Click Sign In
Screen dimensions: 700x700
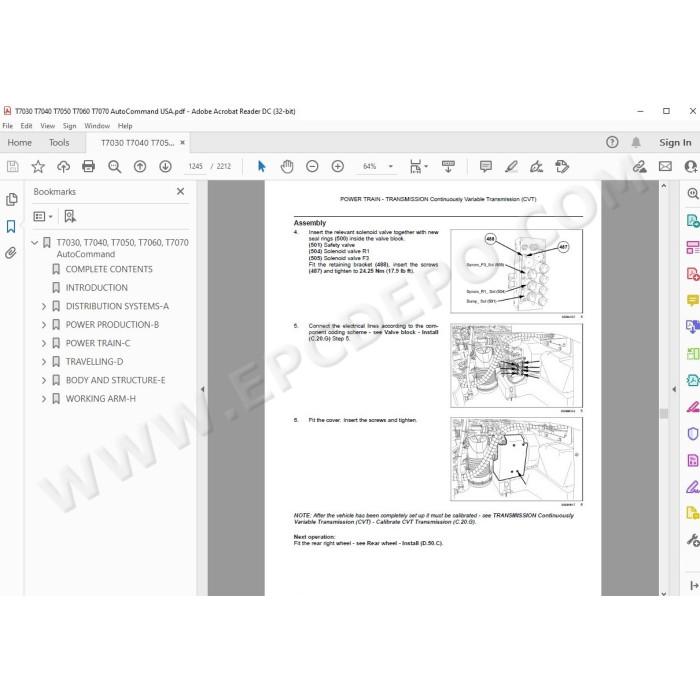tap(675, 142)
